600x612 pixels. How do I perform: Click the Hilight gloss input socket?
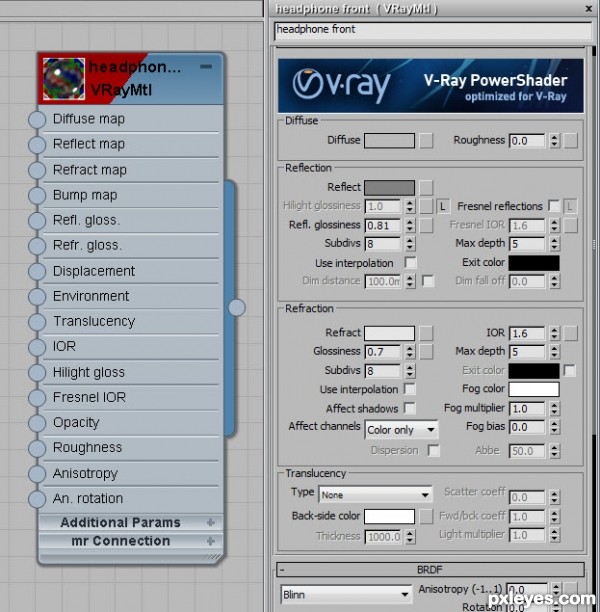tap(37, 372)
